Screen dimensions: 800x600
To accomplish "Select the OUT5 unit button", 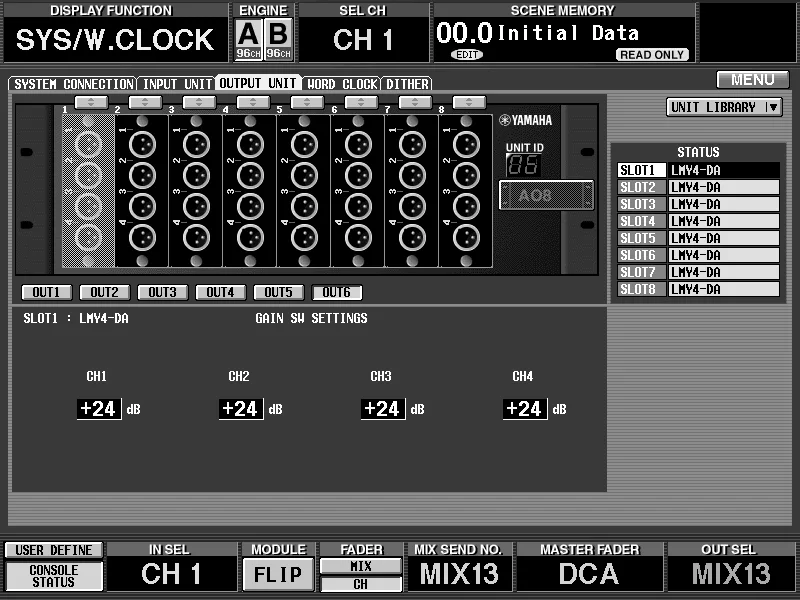I will pyautogui.click(x=279, y=292).
